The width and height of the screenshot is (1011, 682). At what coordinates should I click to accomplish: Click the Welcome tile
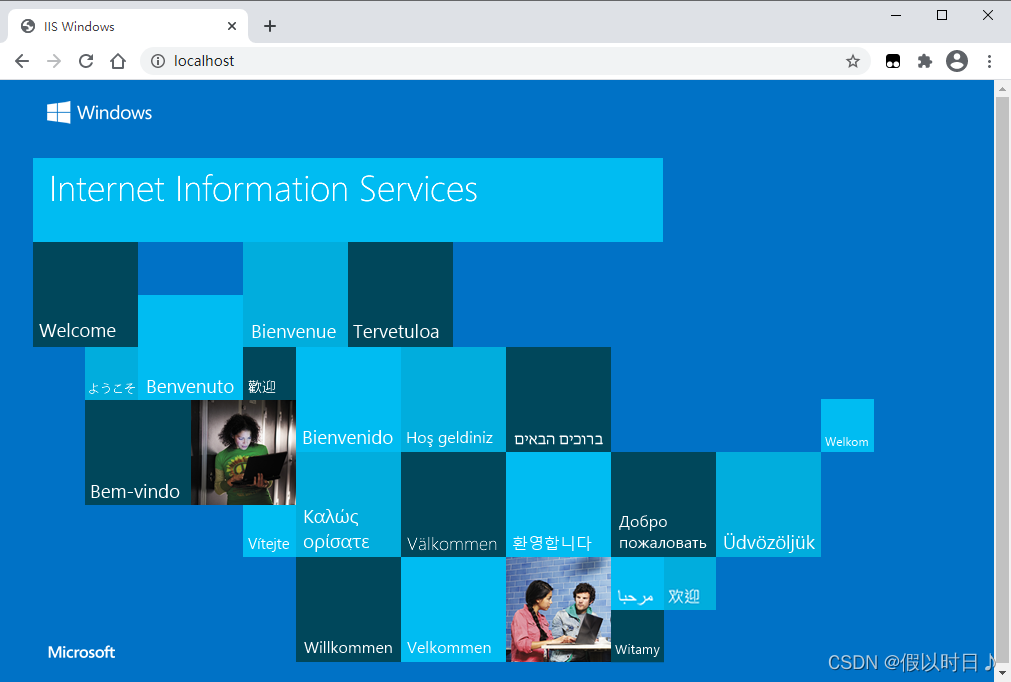[85, 294]
